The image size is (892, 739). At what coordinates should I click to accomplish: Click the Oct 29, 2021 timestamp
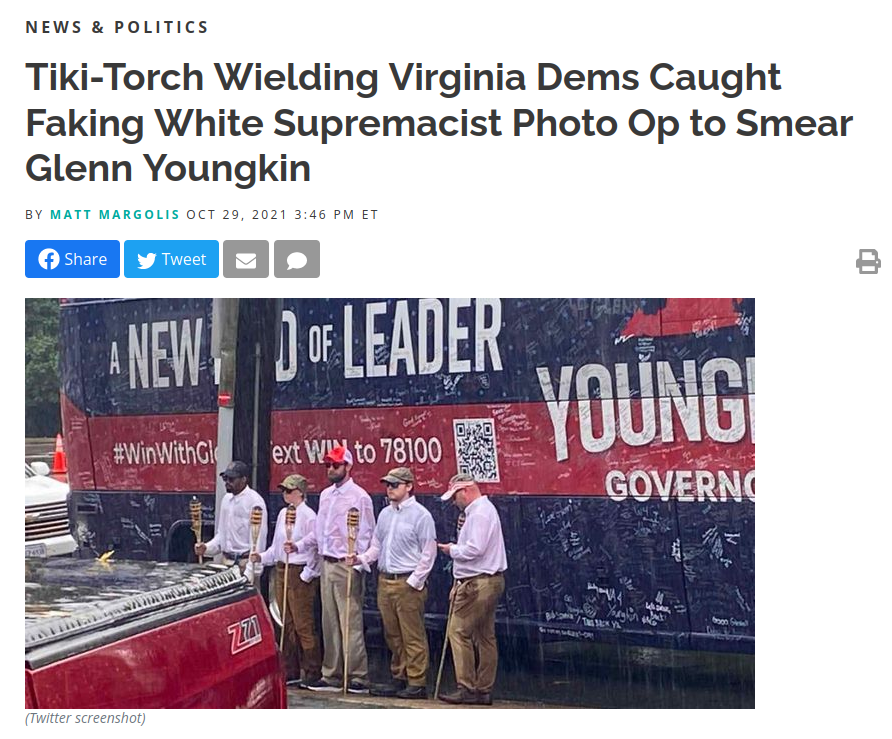pyautogui.click(x=282, y=214)
